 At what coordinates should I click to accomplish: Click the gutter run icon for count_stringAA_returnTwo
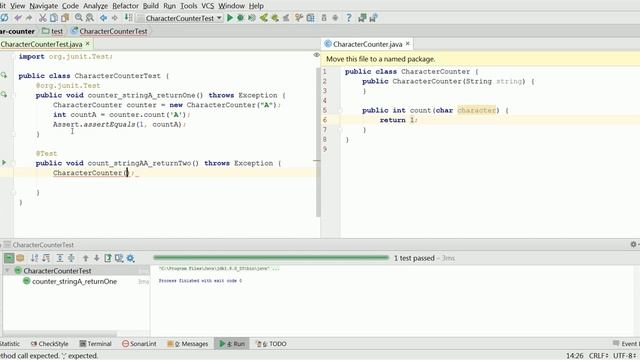4,162
